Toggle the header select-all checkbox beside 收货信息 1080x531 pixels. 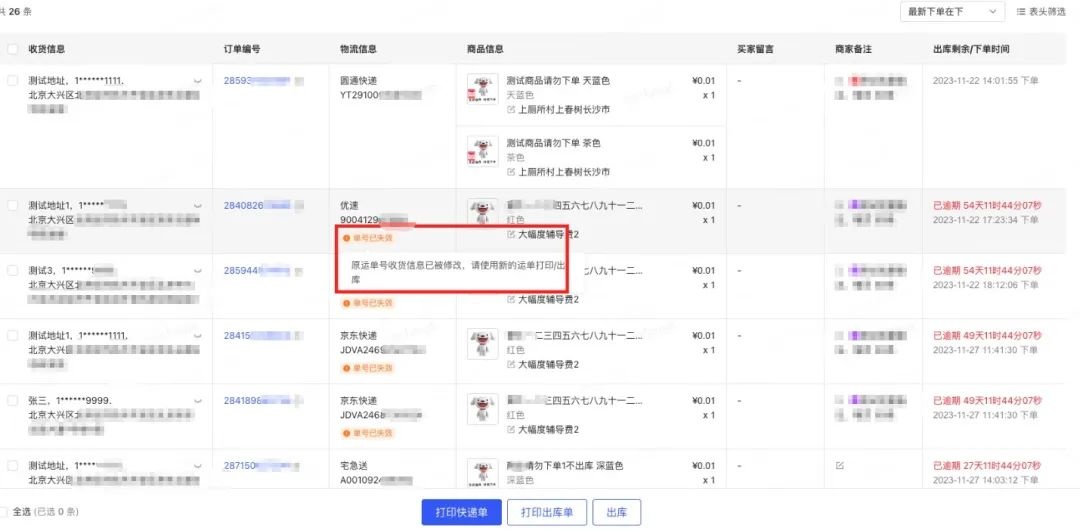coord(12,50)
